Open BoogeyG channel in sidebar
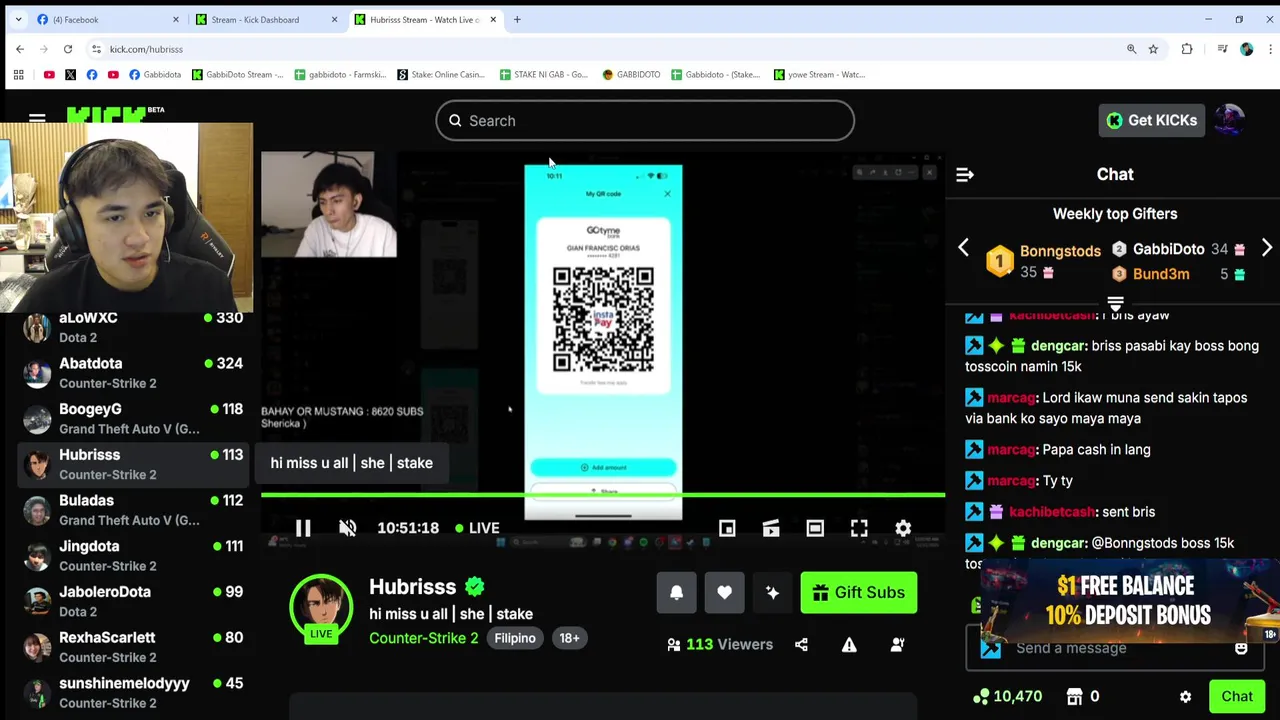The height and width of the screenshot is (720, 1280). pos(132,419)
